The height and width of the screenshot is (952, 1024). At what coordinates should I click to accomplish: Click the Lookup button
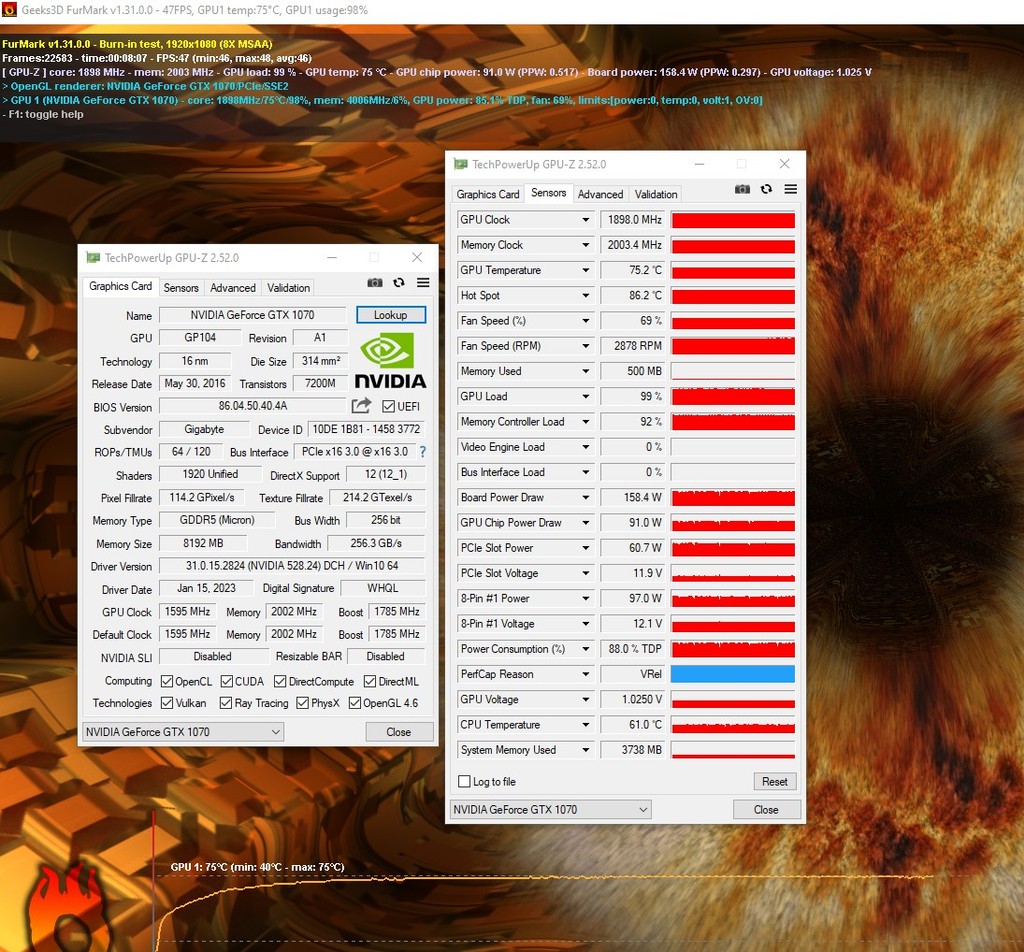pos(391,315)
